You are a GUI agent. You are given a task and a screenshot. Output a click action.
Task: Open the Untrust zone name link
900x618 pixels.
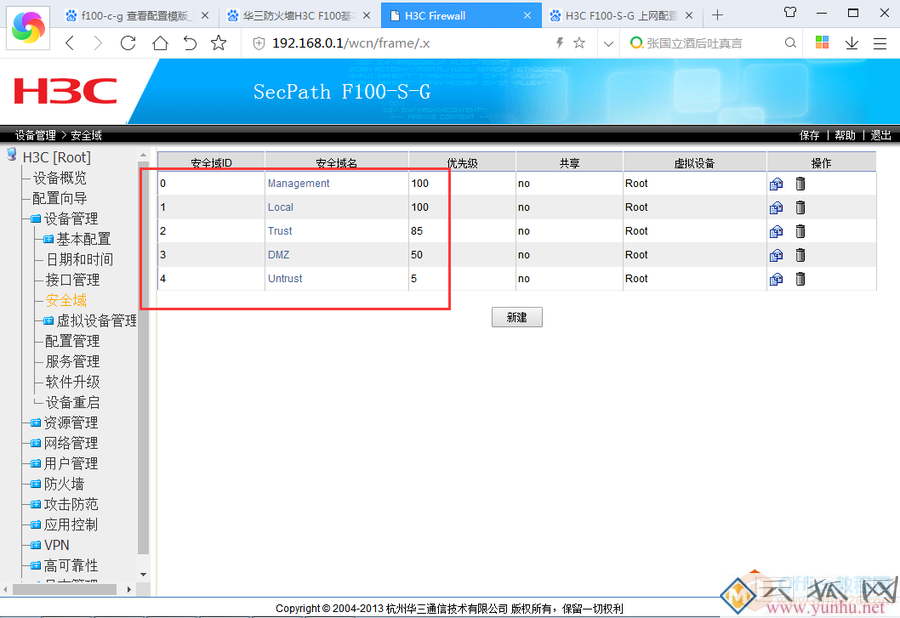[x=285, y=279]
